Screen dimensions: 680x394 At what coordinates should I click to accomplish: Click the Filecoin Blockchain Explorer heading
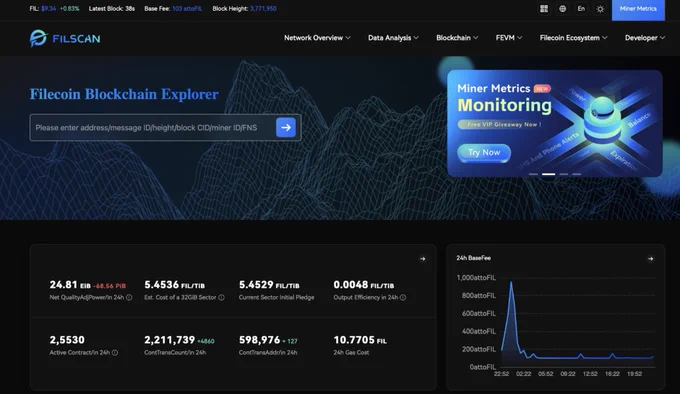pos(124,94)
